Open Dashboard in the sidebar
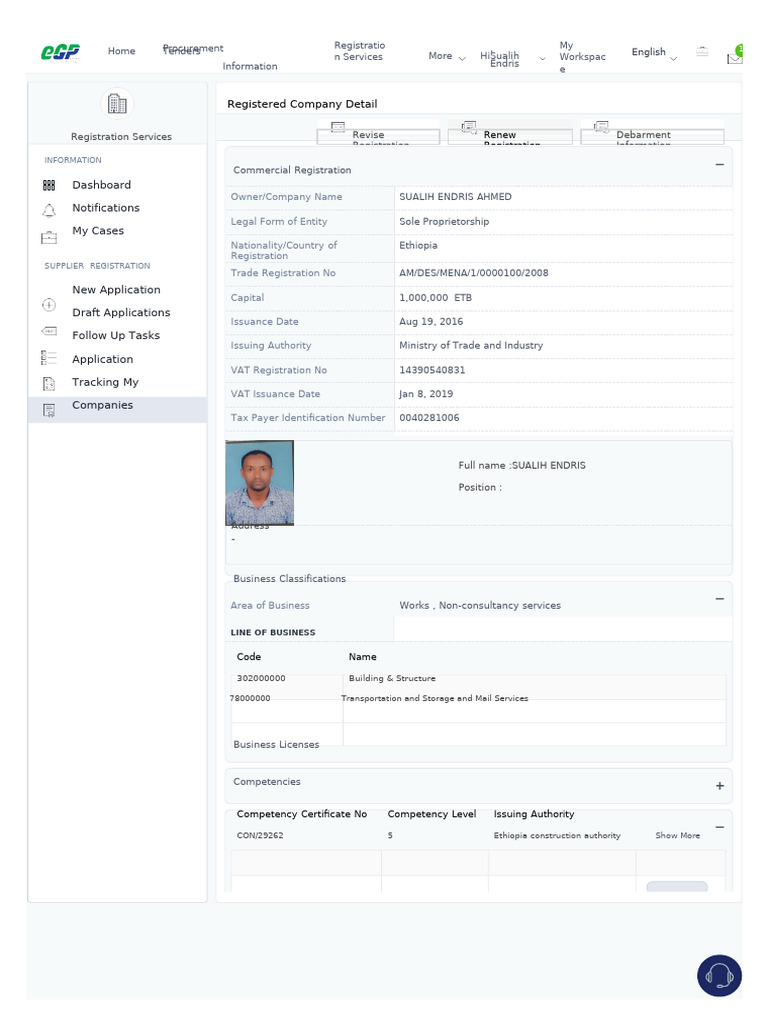768x1024 pixels. click(x=101, y=185)
